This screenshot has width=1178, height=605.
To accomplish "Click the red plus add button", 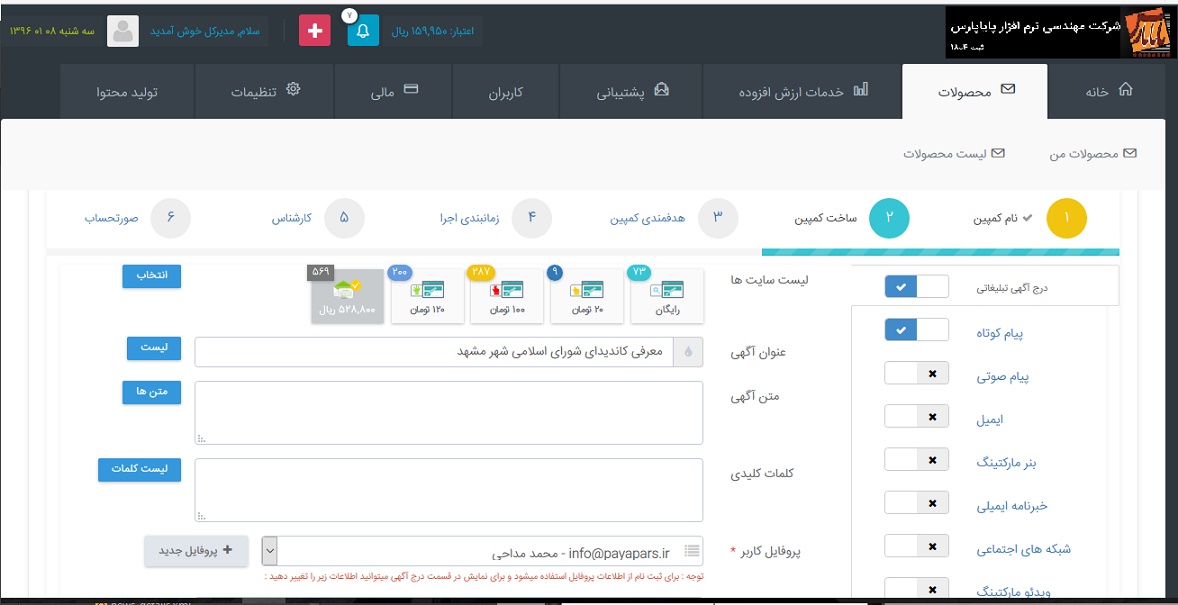I will point(315,31).
